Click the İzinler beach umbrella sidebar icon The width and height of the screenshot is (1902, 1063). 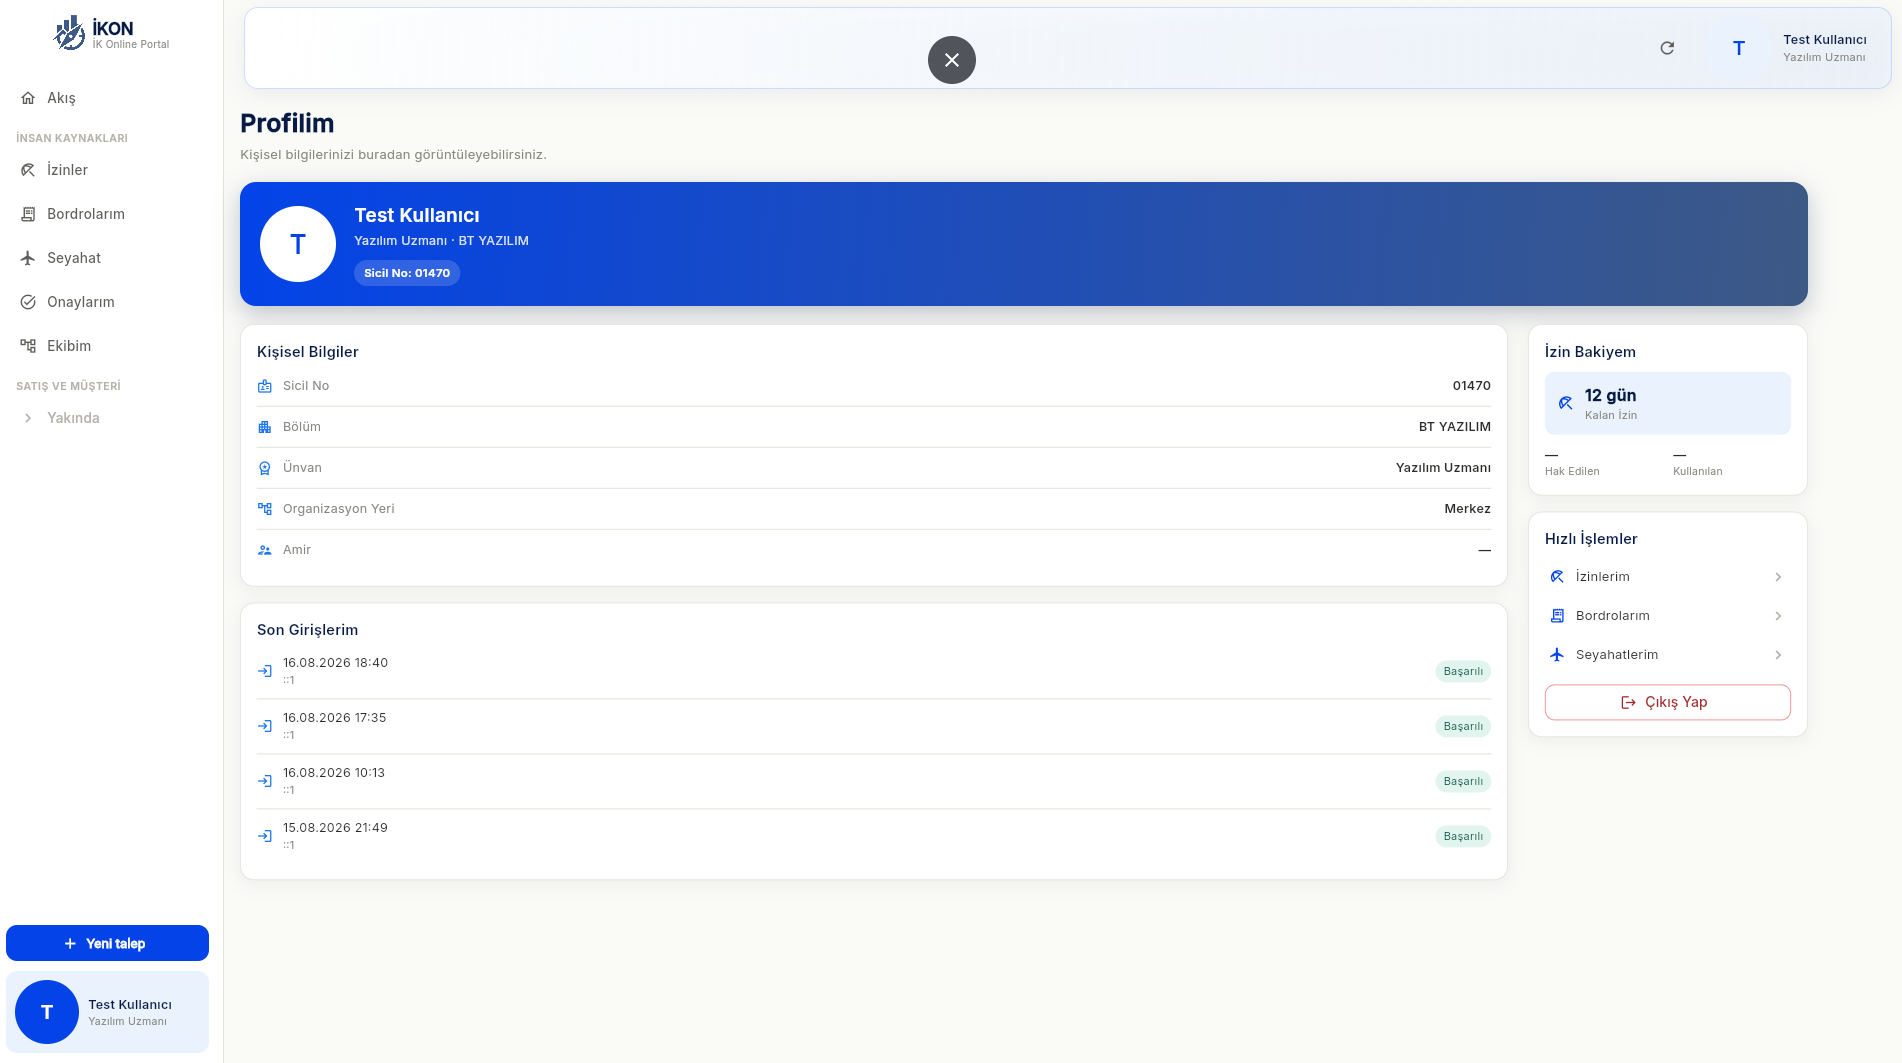pos(28,170)
